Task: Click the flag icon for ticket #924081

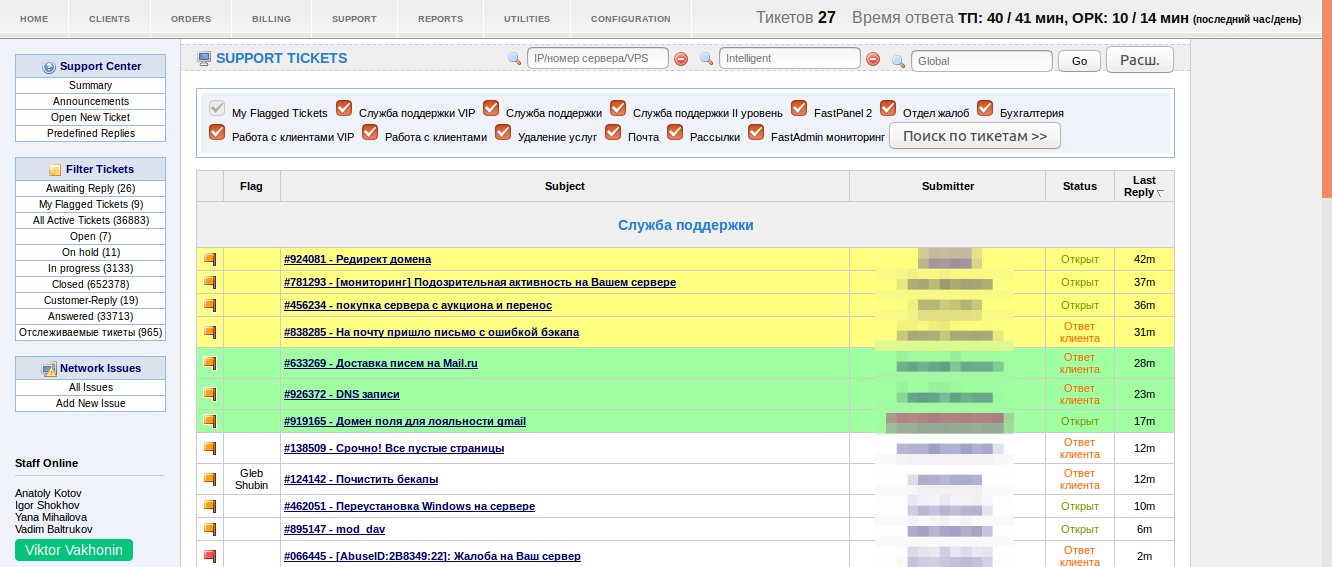Action: tap(210, 259)
